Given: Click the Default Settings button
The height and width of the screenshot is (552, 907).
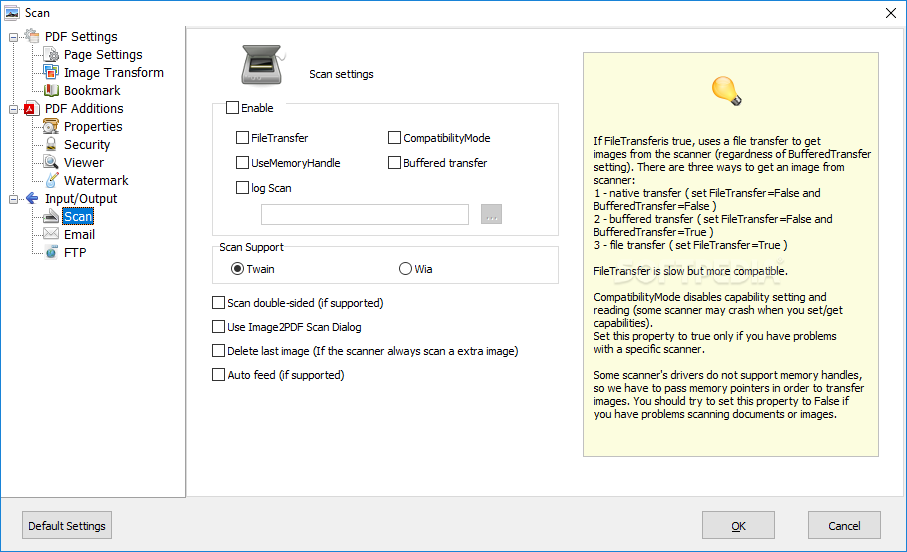Looking at the screenshot, I should tap(67, 525).
